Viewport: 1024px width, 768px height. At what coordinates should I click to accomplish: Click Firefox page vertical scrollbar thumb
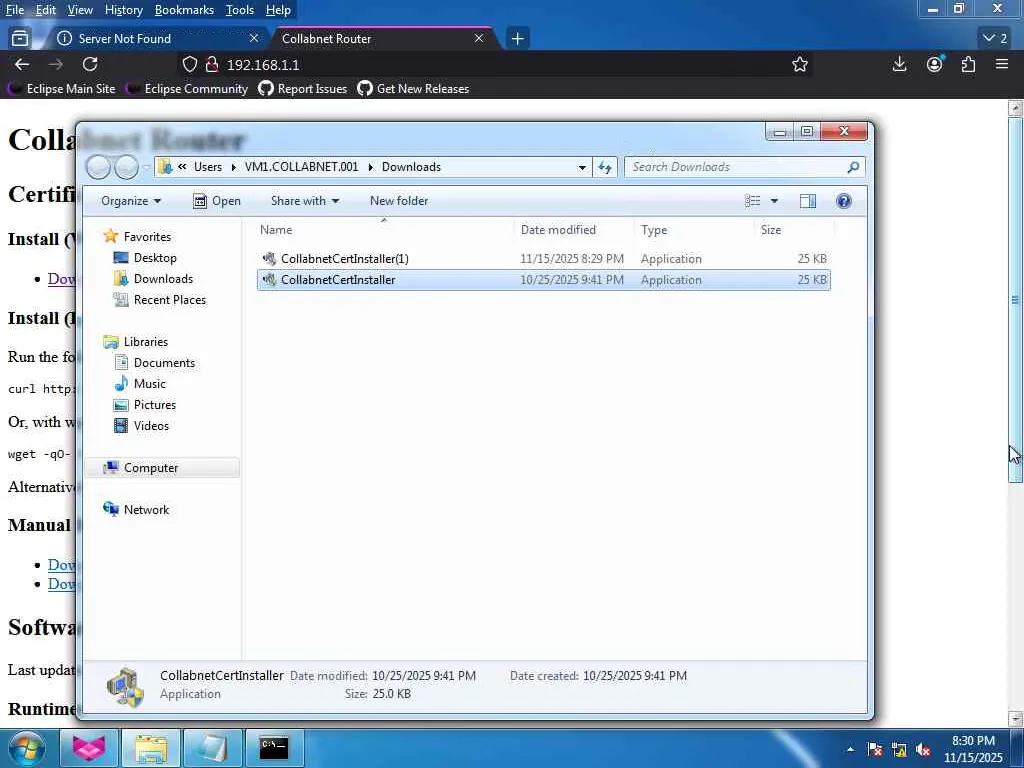tap(1015, 300)
